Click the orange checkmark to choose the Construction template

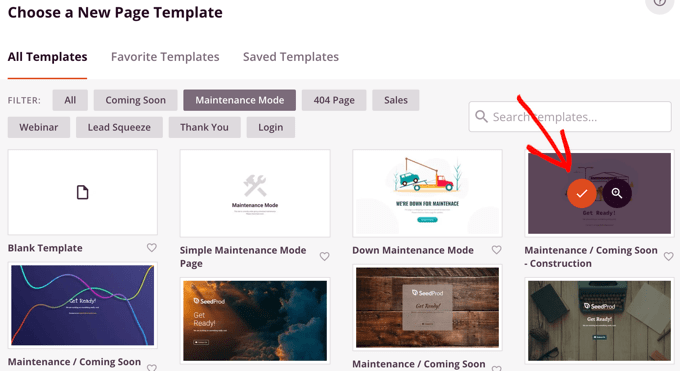point(582,193)
